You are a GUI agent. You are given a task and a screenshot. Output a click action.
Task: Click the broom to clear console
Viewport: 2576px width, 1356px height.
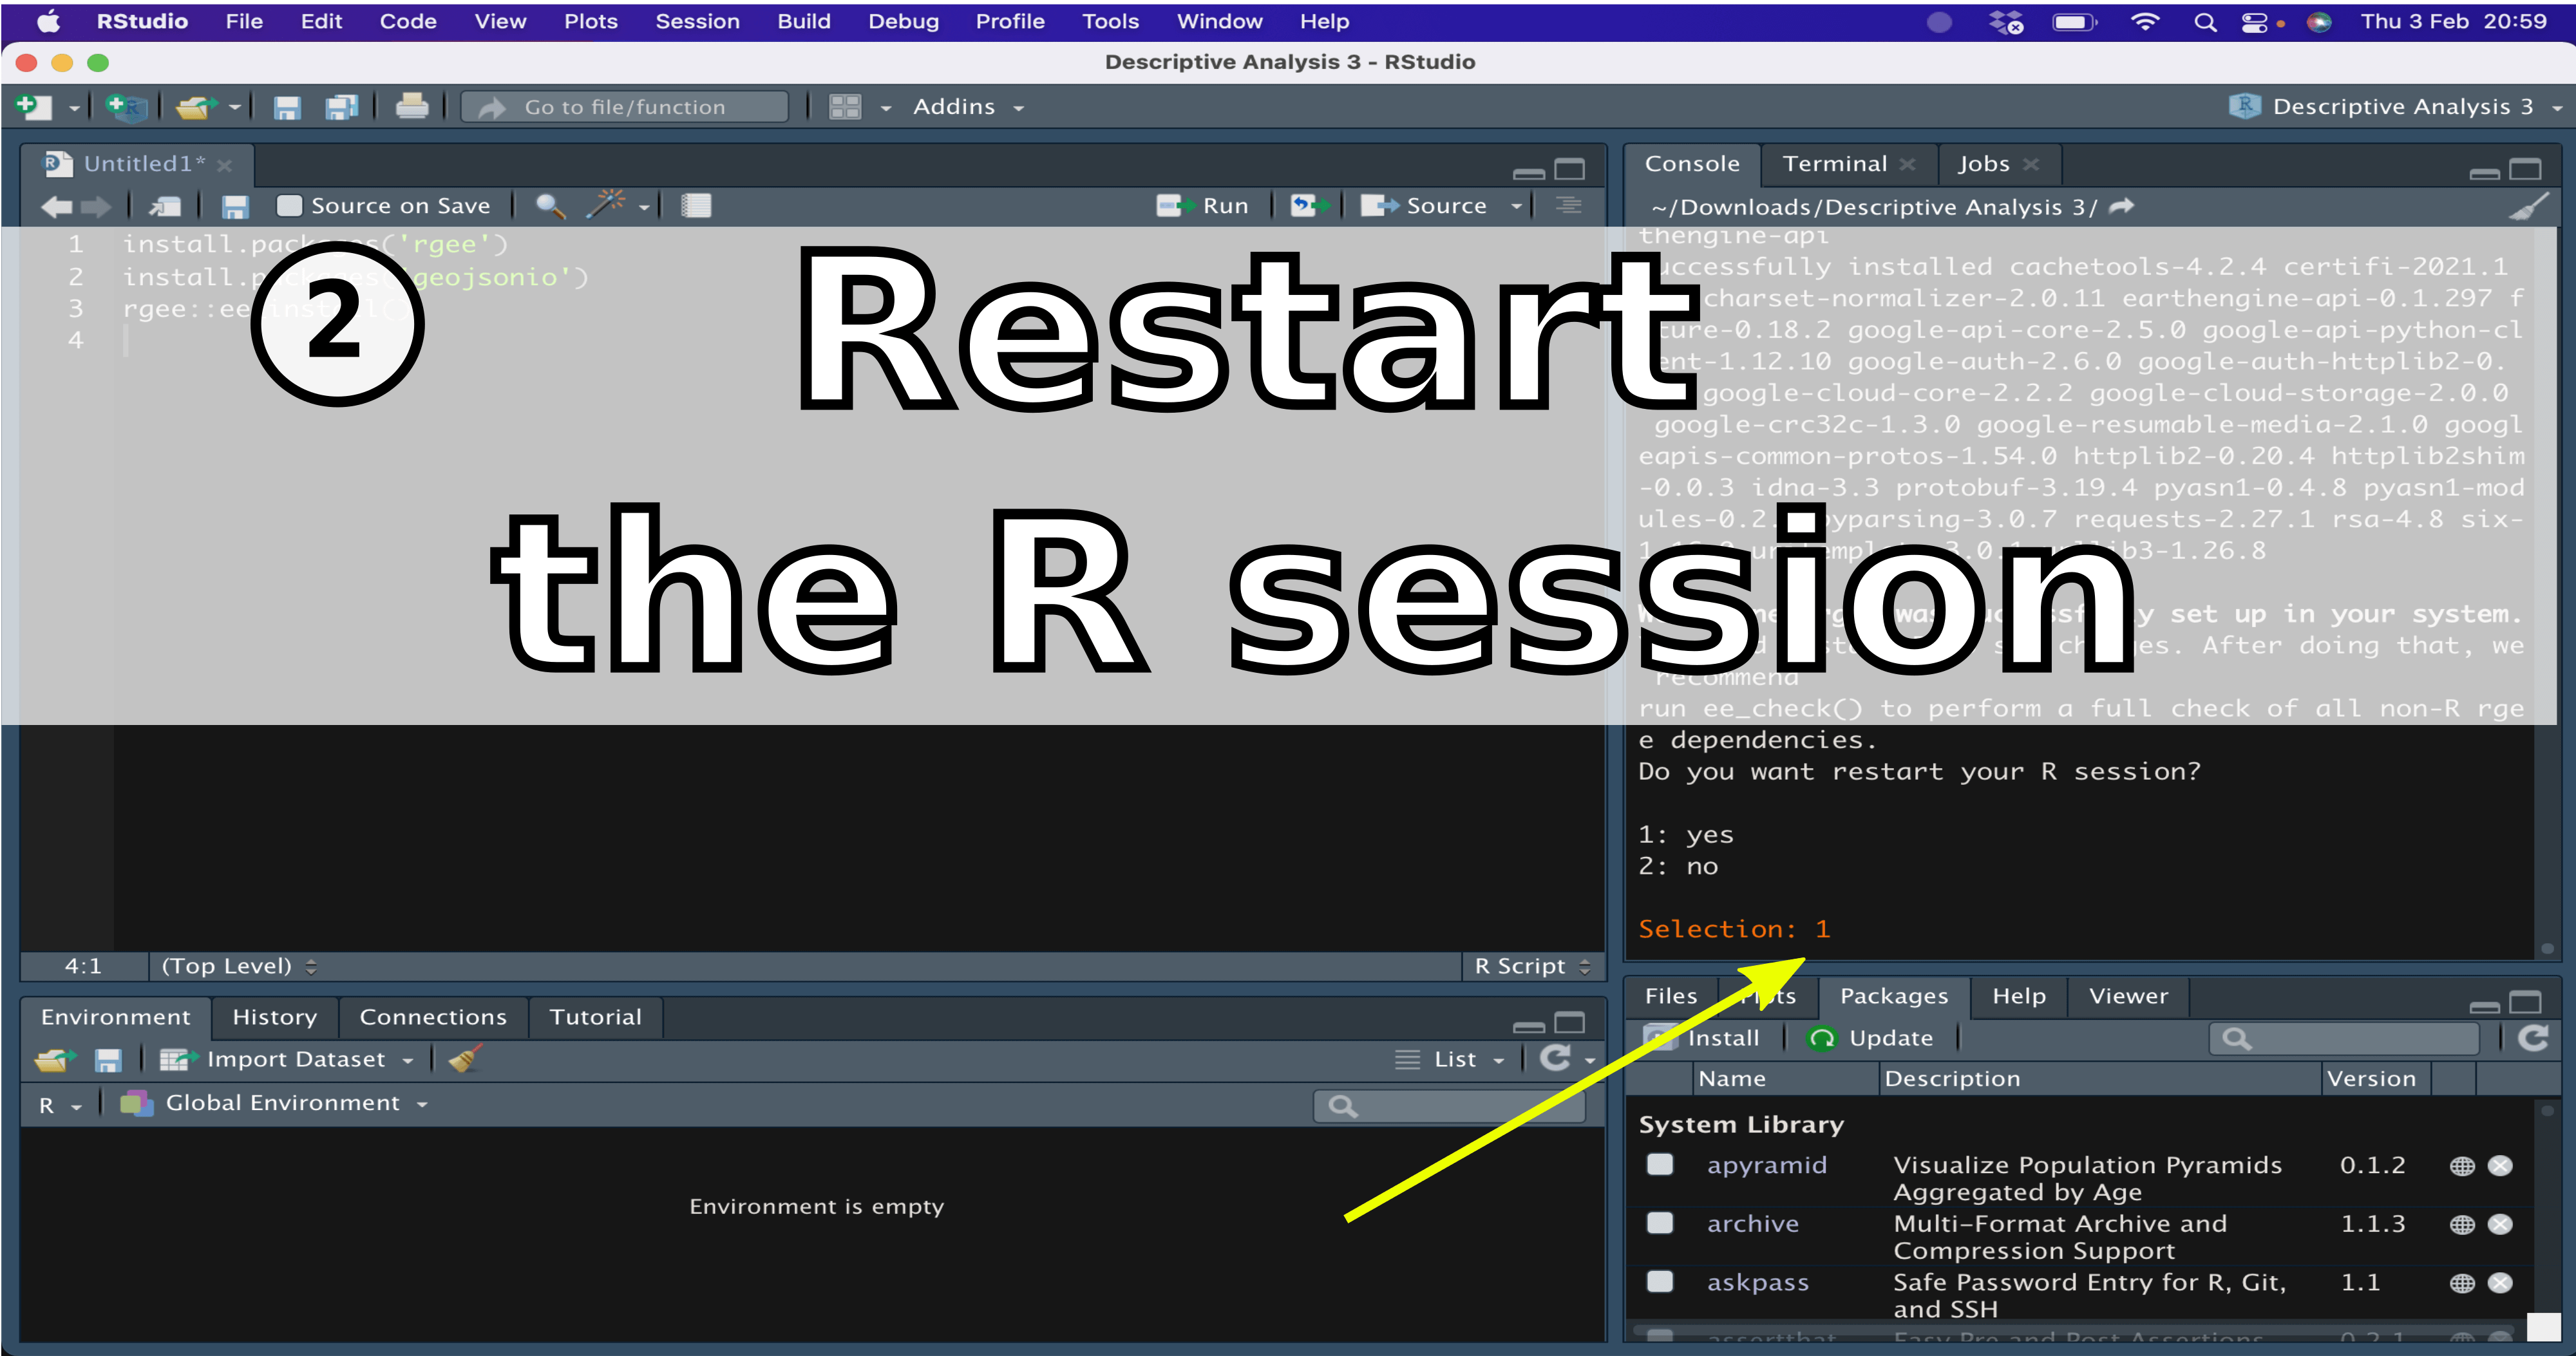point(2529,207)
